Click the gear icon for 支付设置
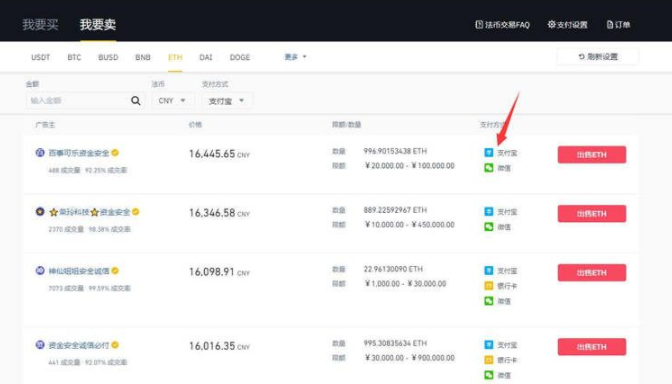672x384 pixels. [x=552, y=24]
